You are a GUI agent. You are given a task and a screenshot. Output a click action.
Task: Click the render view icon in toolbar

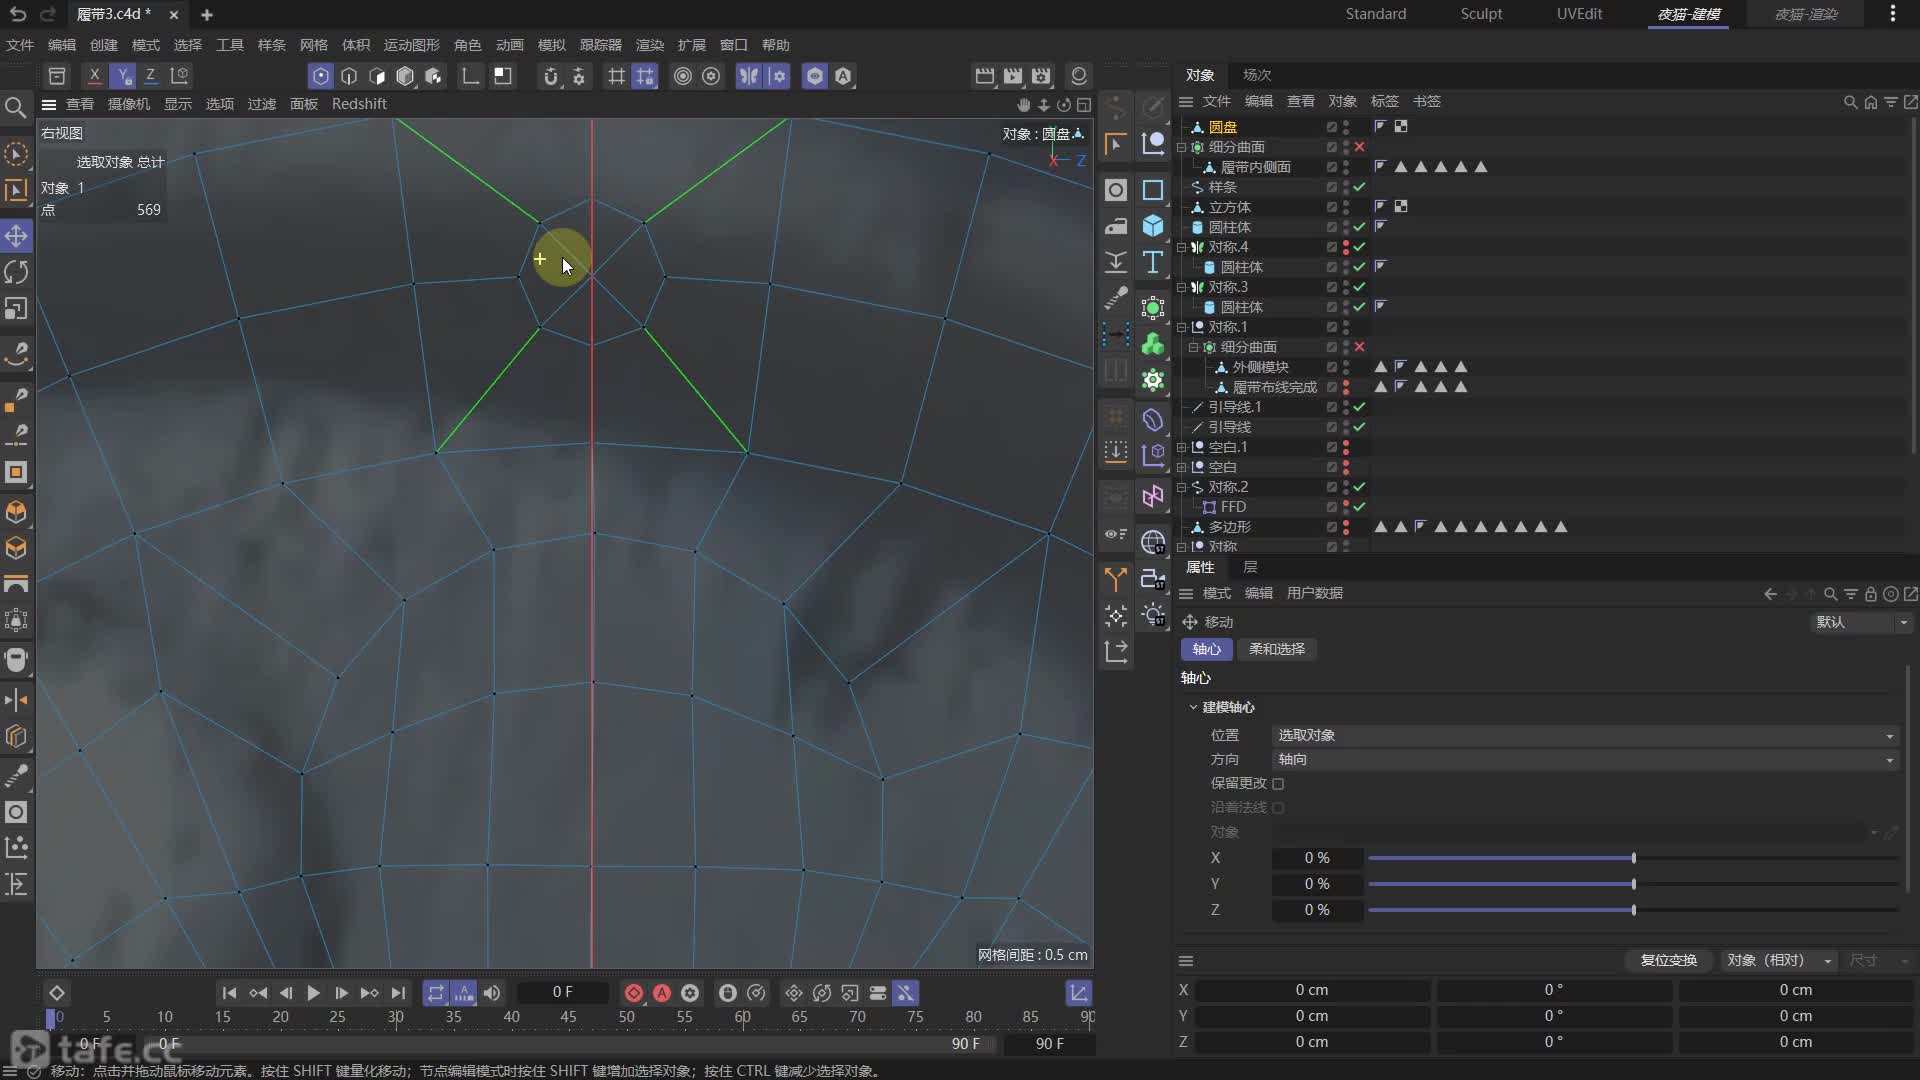(x=985, y=76)
